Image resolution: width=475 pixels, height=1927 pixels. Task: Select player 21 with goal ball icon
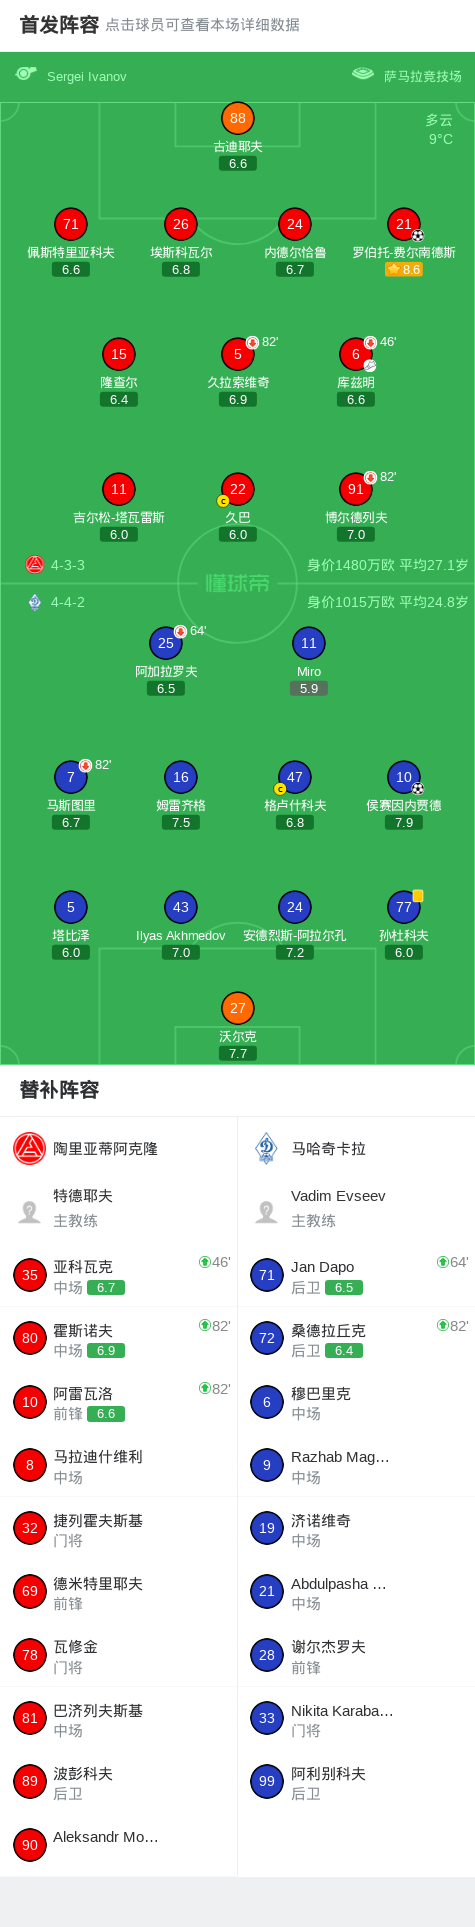(404, 224)
